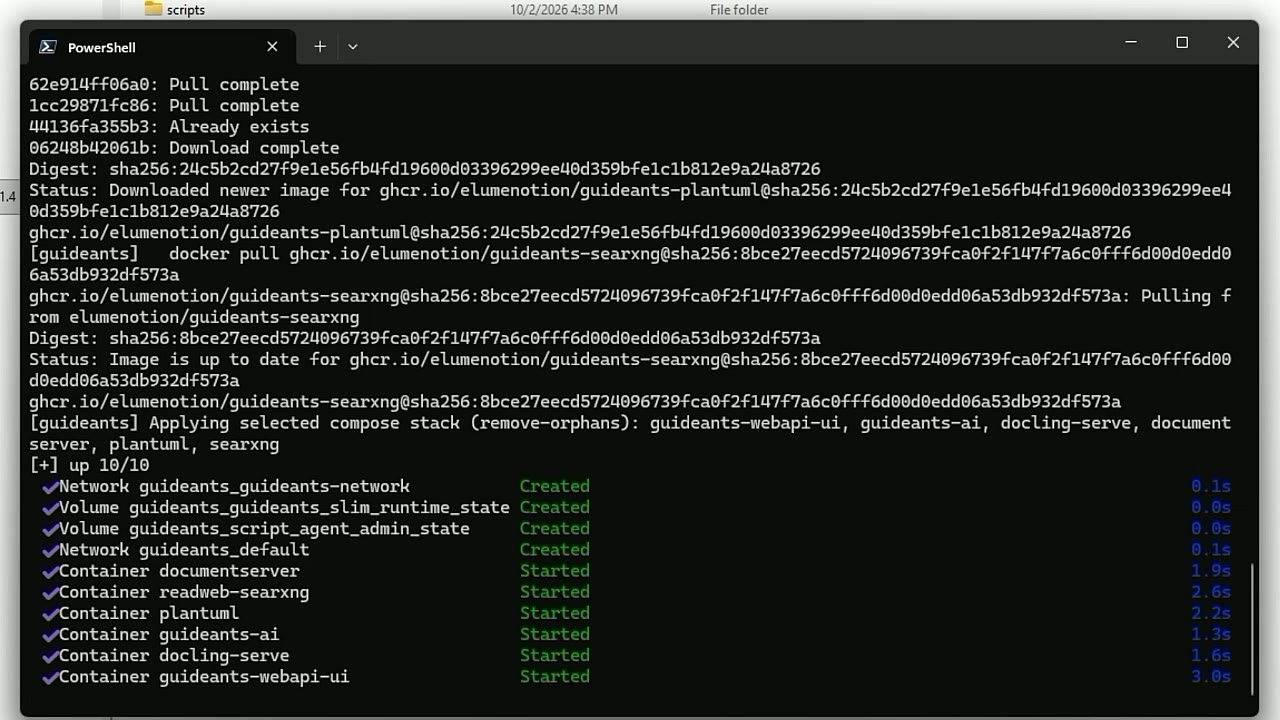Screen dimensions: 1280x720
Task: Click the PowerShell icon in the tab
Action: click(47, 47)
